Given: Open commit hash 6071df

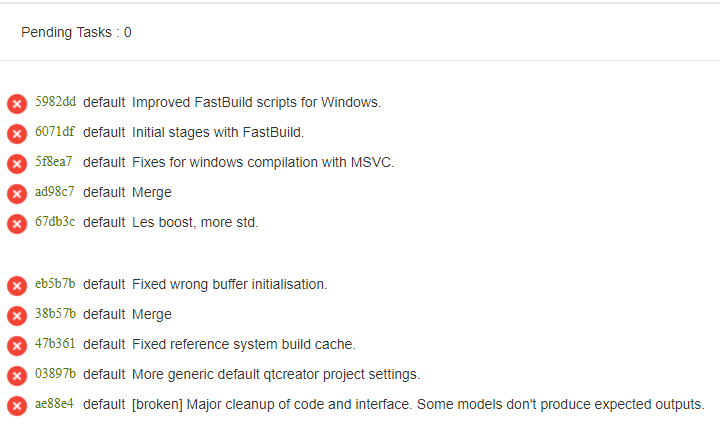Looking at the screenshot, I should click(55, 131).
